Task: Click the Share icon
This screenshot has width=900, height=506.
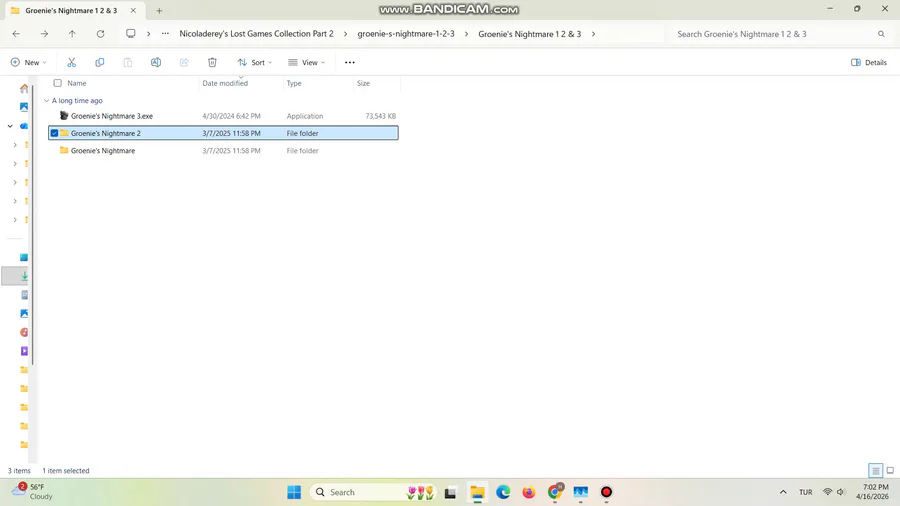Action: coord(184,63)
